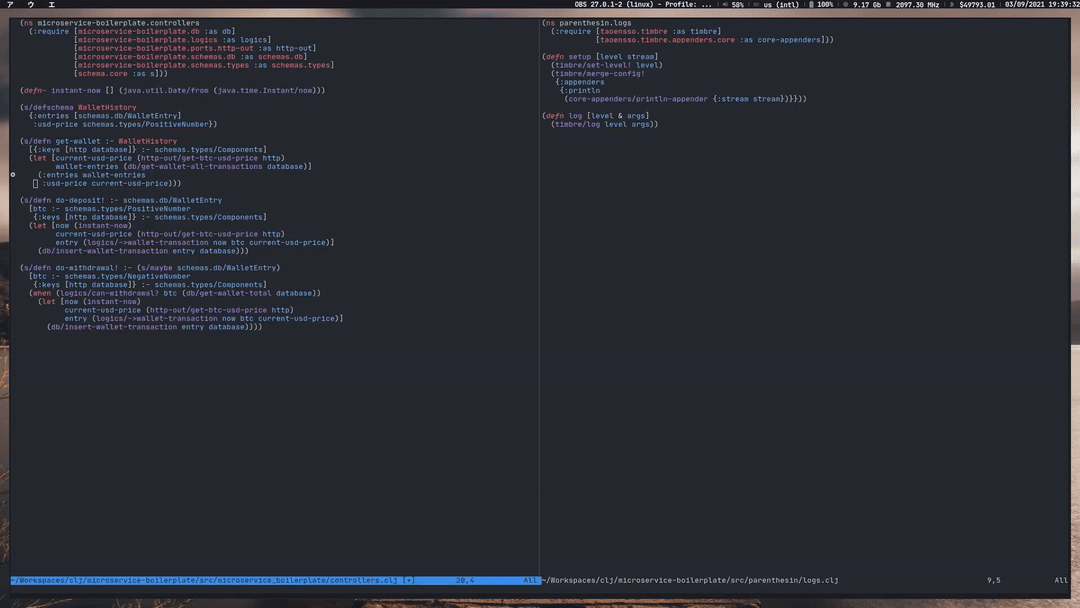Viewport: 1080px width, 608px height.
Task: Click 'microservice-boilerplate.ports.http-out' require entry
Action: [165, 48]
